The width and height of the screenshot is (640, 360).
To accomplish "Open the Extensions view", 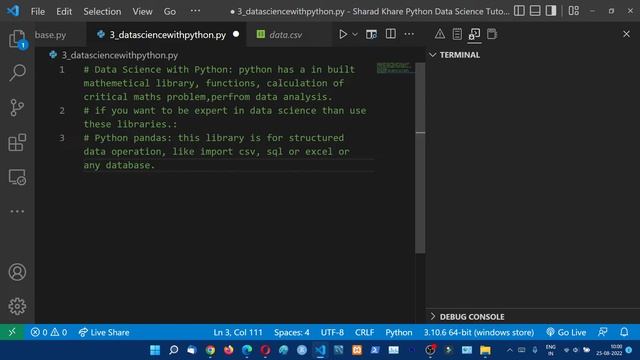I will click(x=17, y=142).
